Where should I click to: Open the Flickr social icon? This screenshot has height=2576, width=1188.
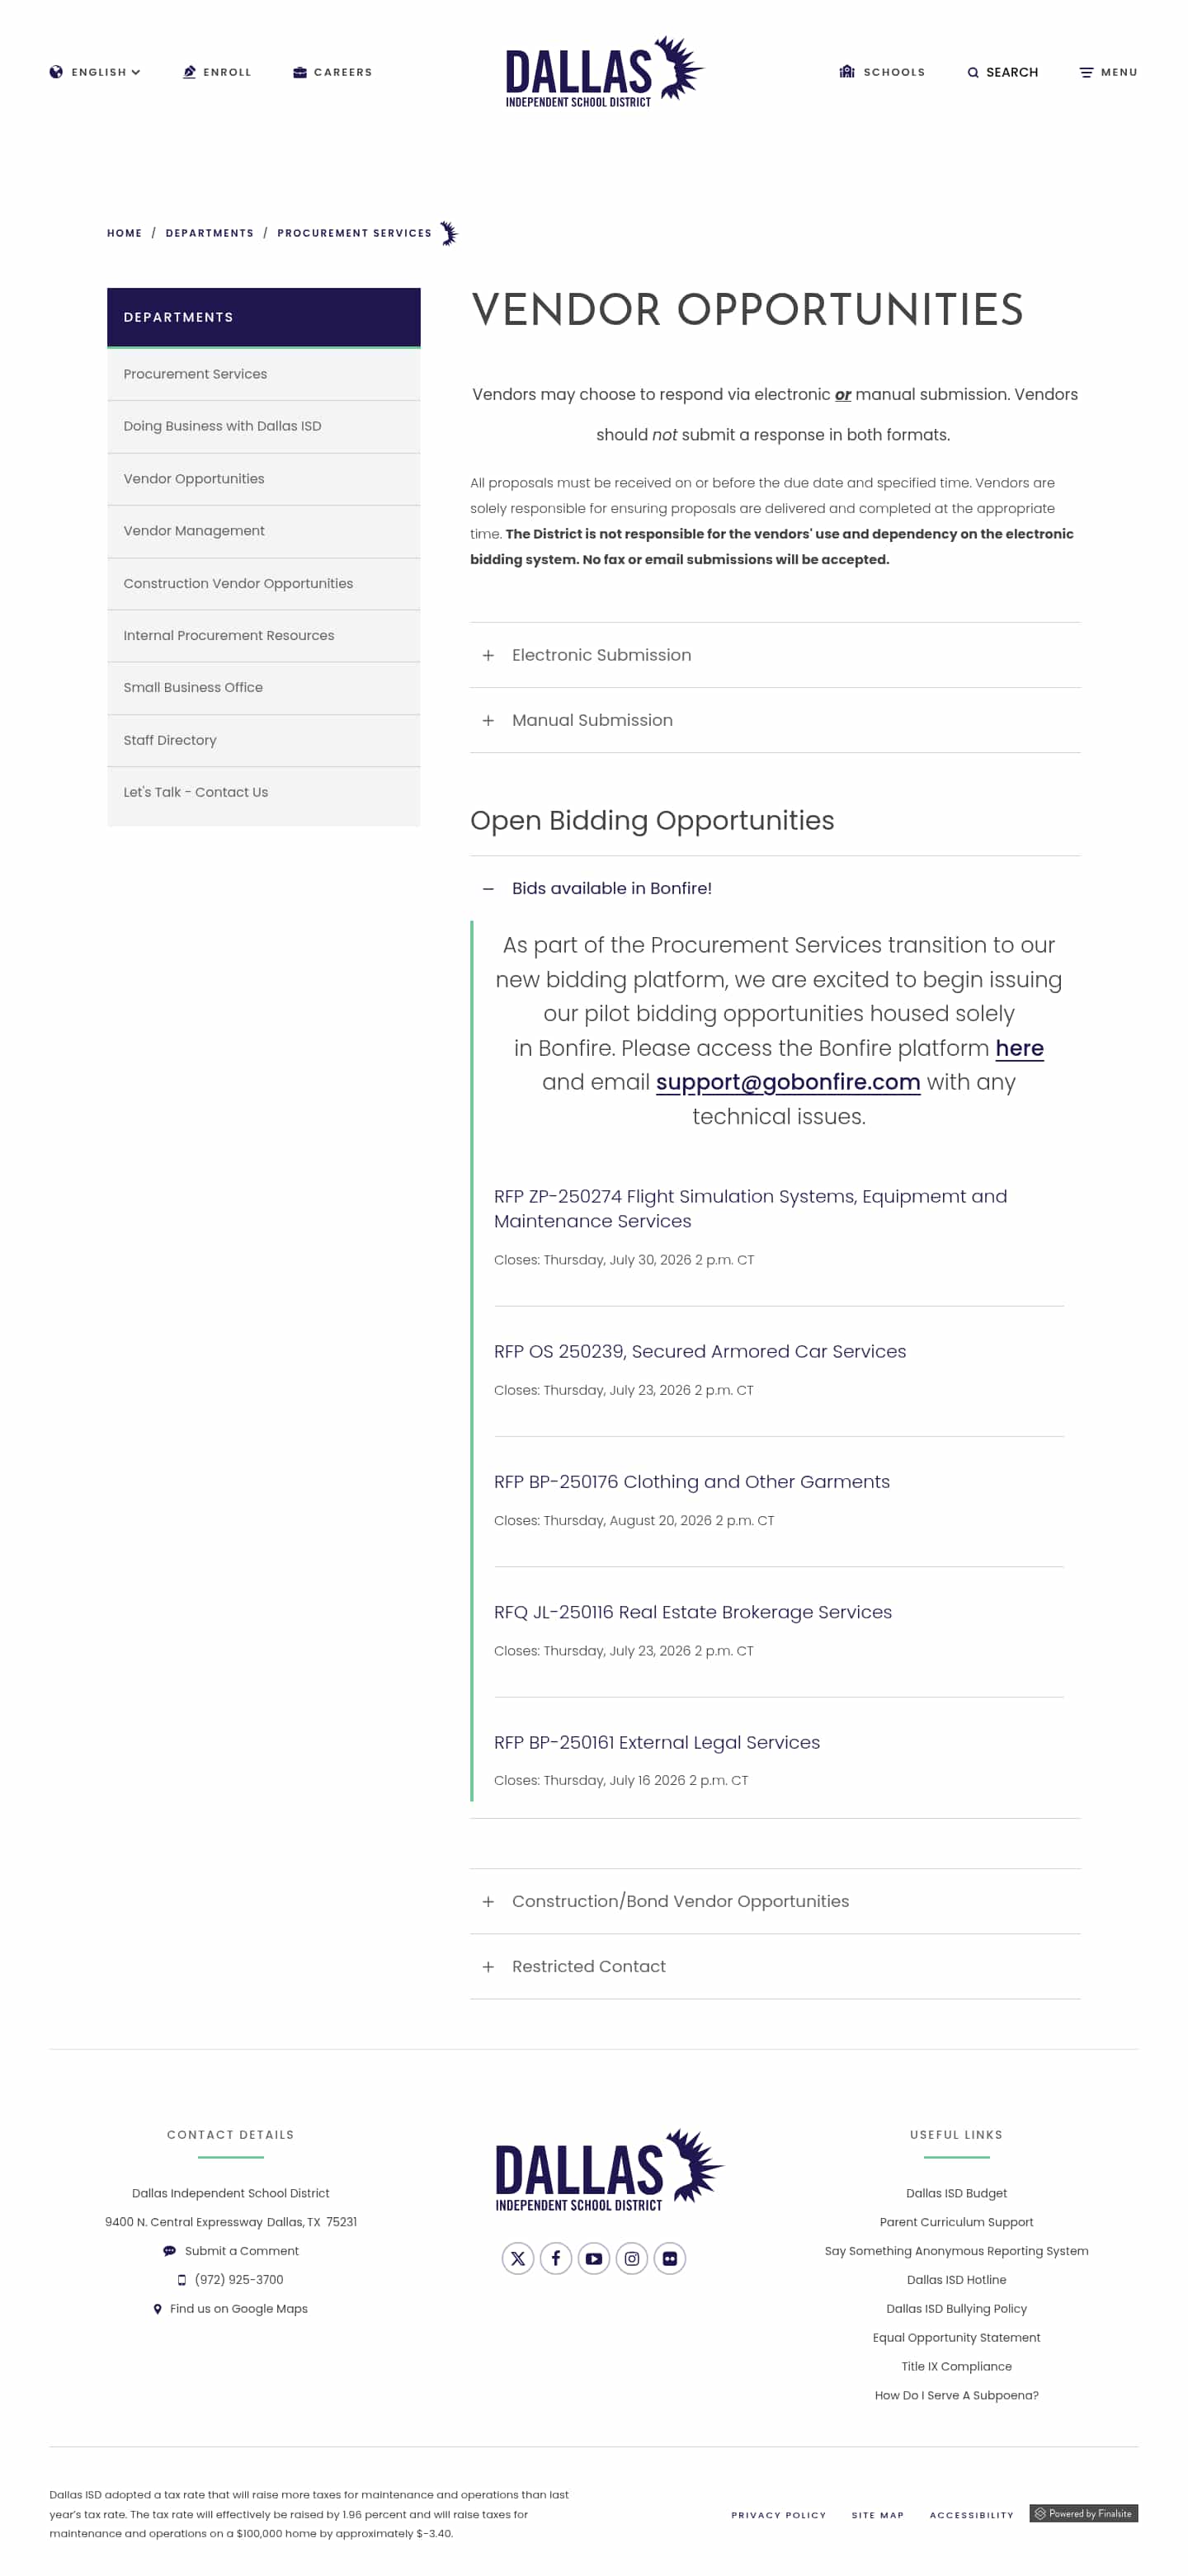click(669, 2258)
